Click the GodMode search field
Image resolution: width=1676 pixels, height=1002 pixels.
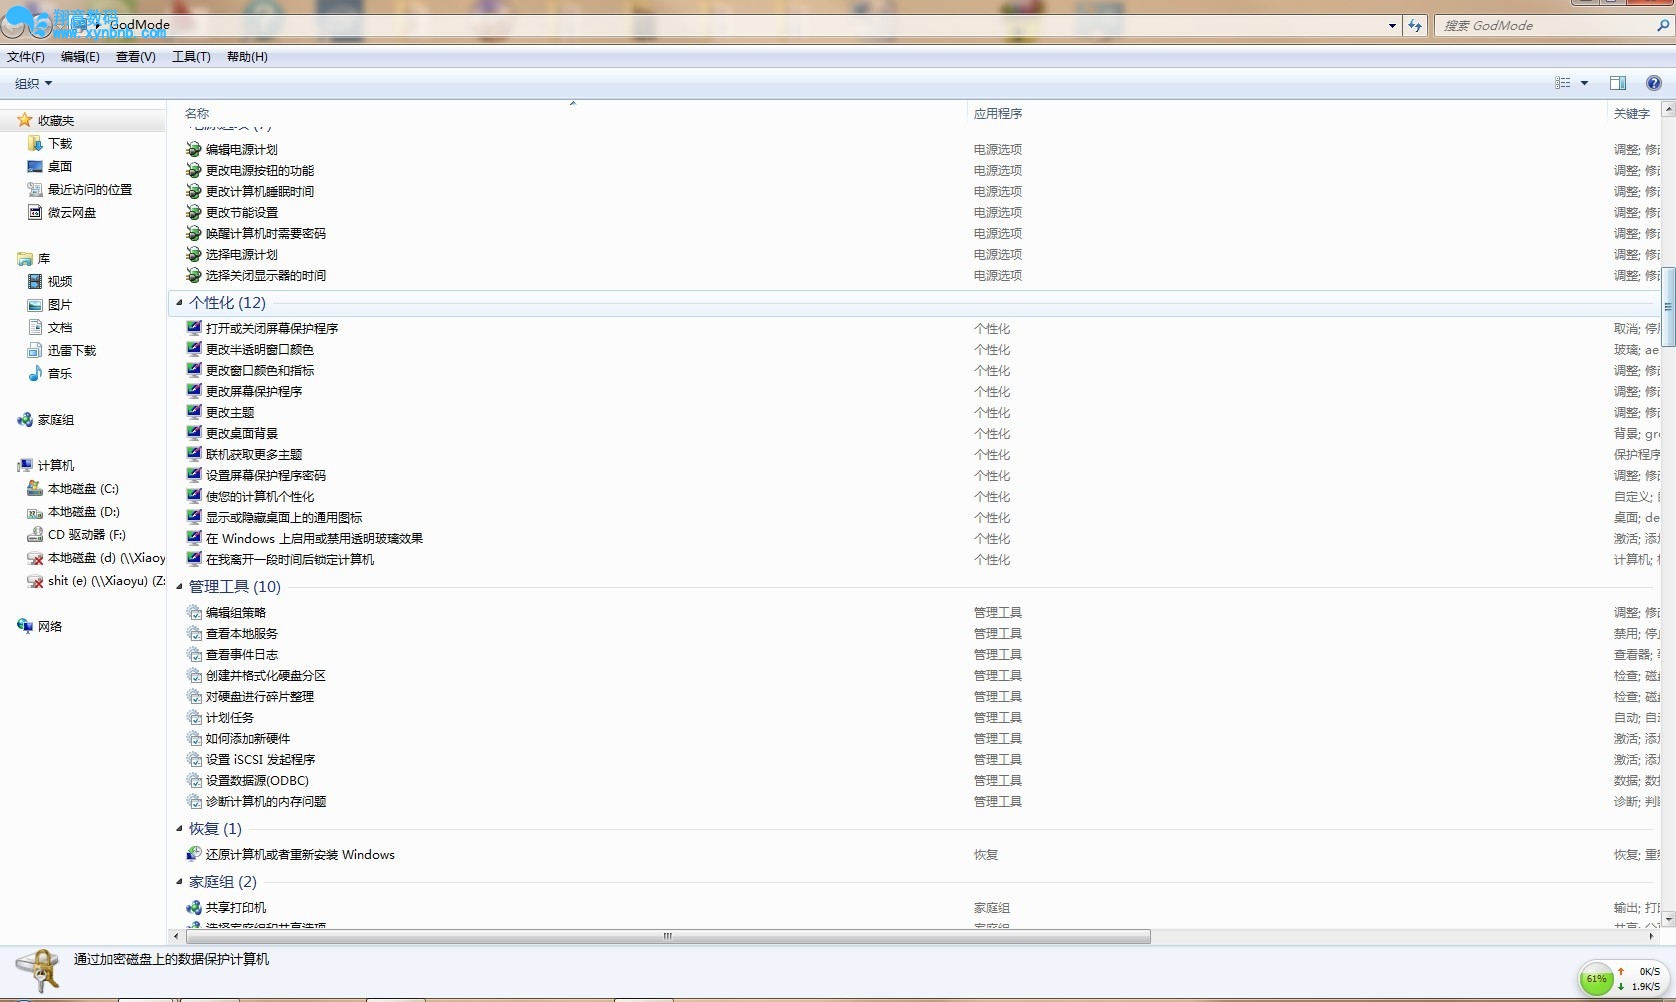tap(1553, 26)
